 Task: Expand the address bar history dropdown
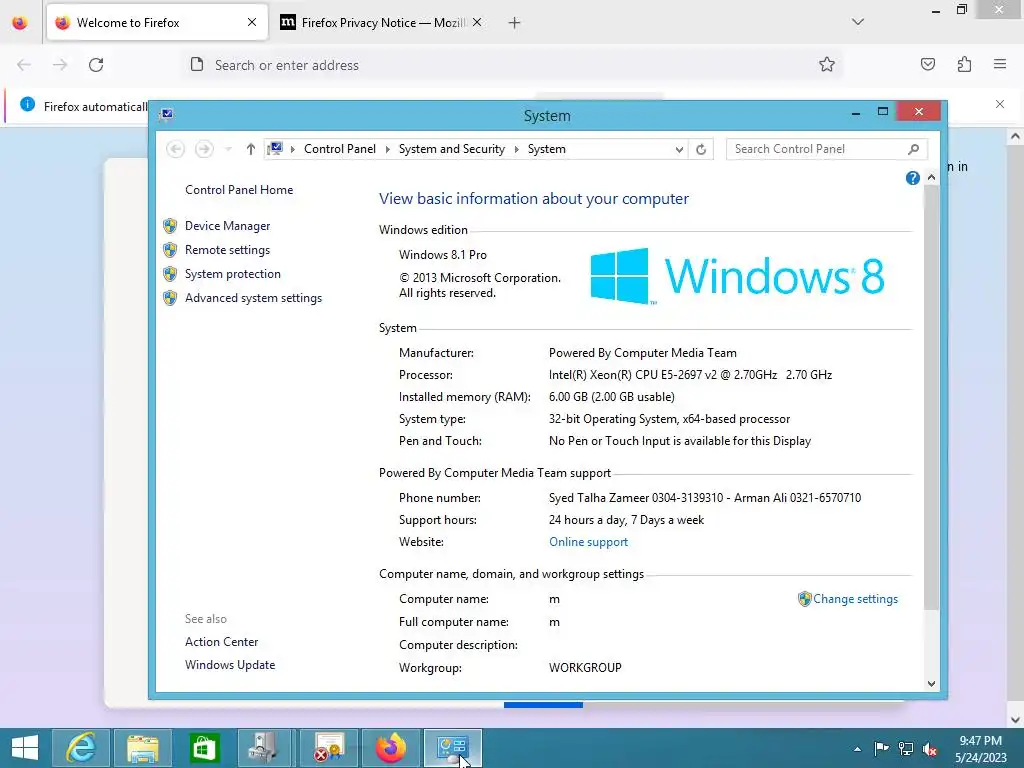point(679,150)
